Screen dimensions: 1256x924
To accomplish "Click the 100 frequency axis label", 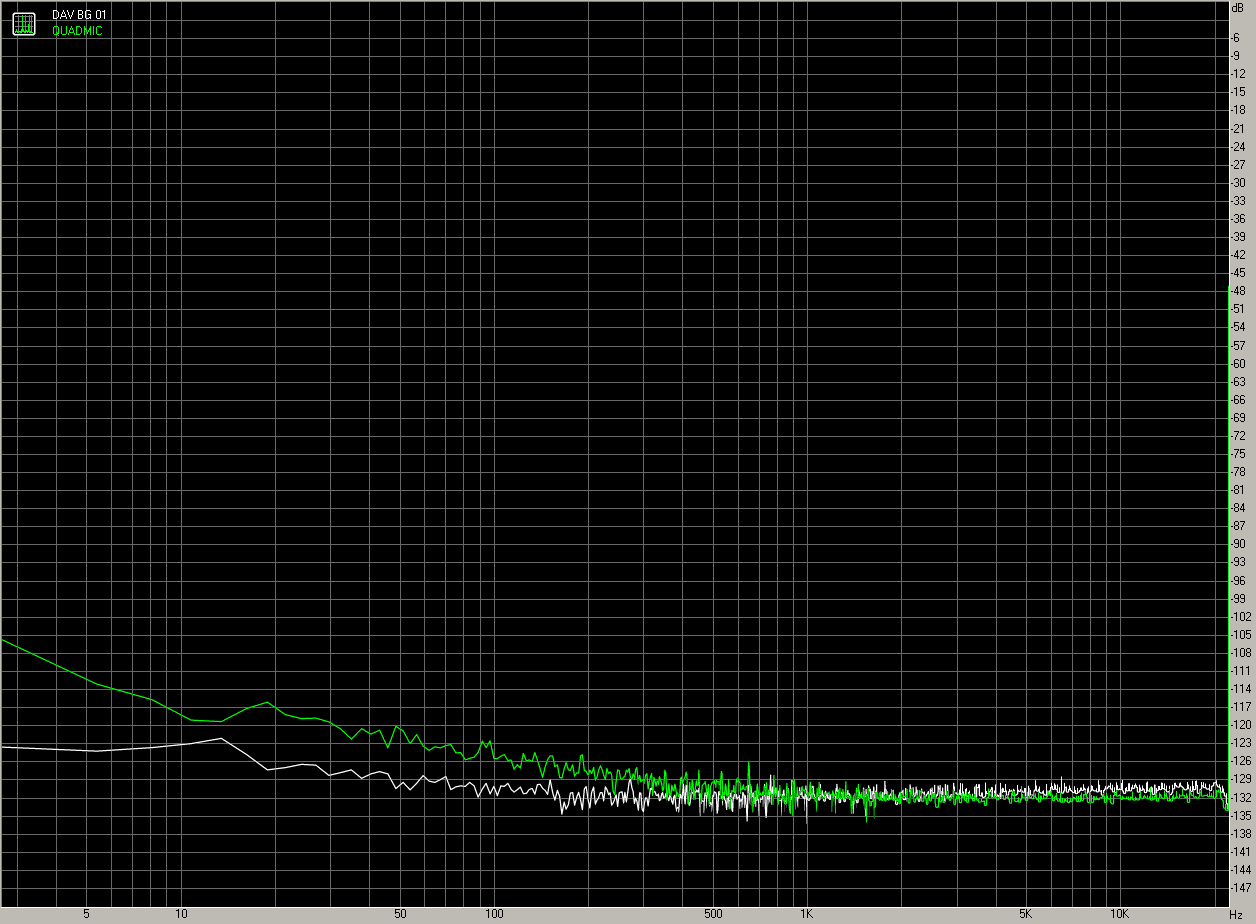I will coord(494,915).
